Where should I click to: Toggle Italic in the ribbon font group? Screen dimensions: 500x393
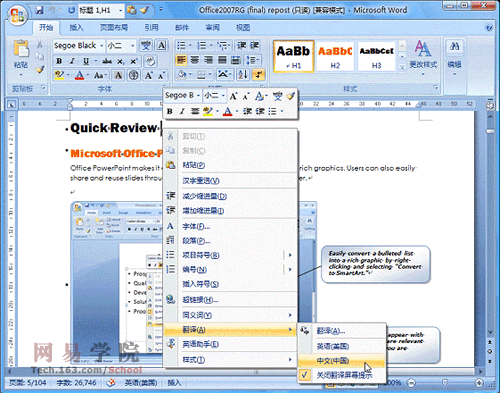[72, 61]
